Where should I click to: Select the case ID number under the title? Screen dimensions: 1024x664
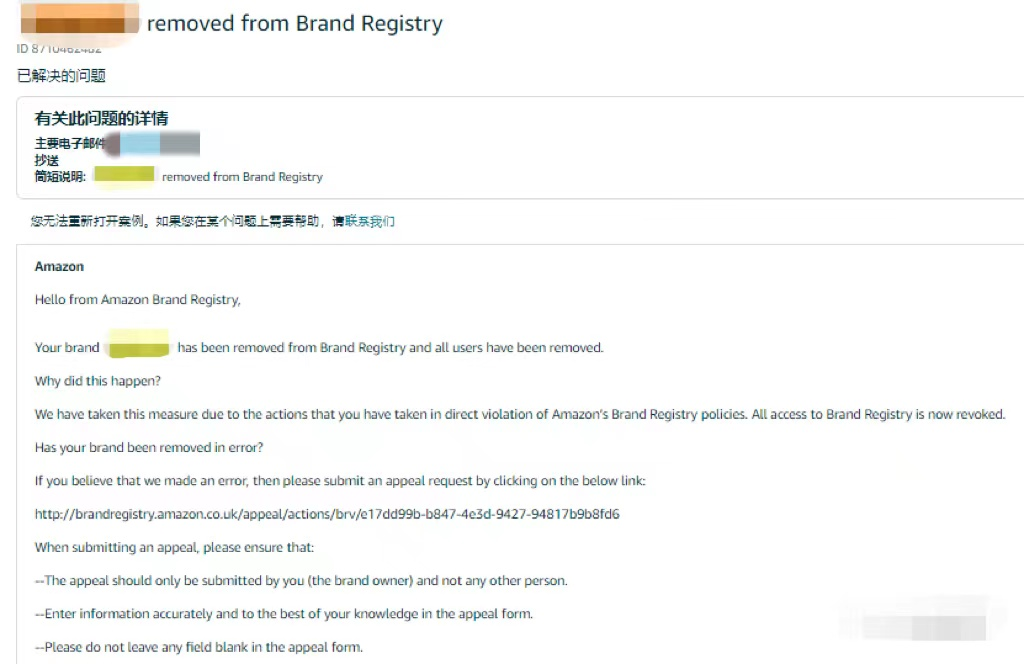point(59,49)
